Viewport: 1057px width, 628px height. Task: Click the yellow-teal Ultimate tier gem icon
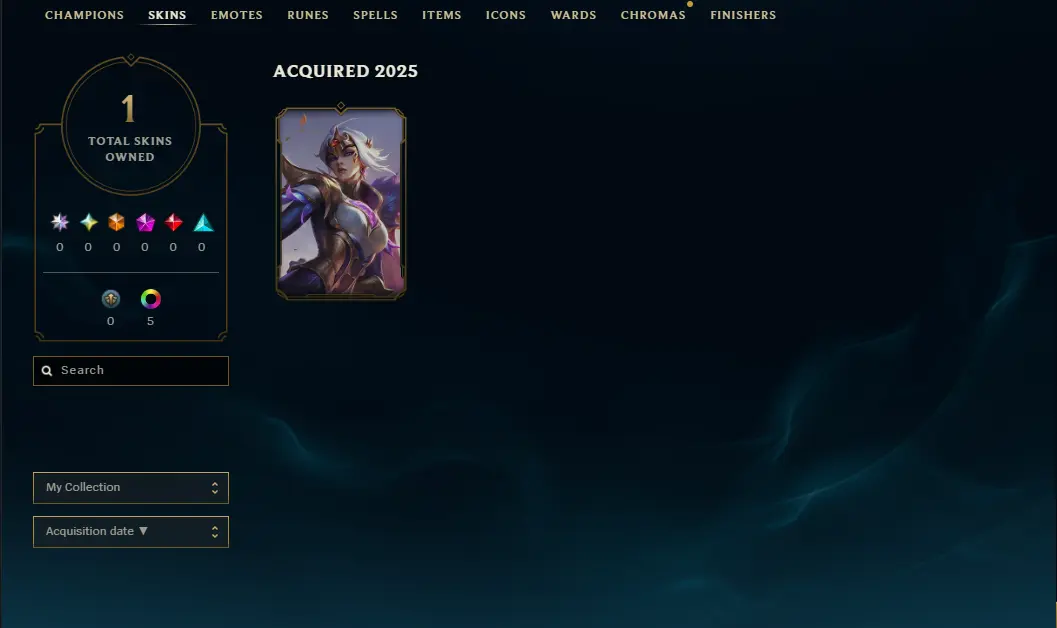point(88,222)
